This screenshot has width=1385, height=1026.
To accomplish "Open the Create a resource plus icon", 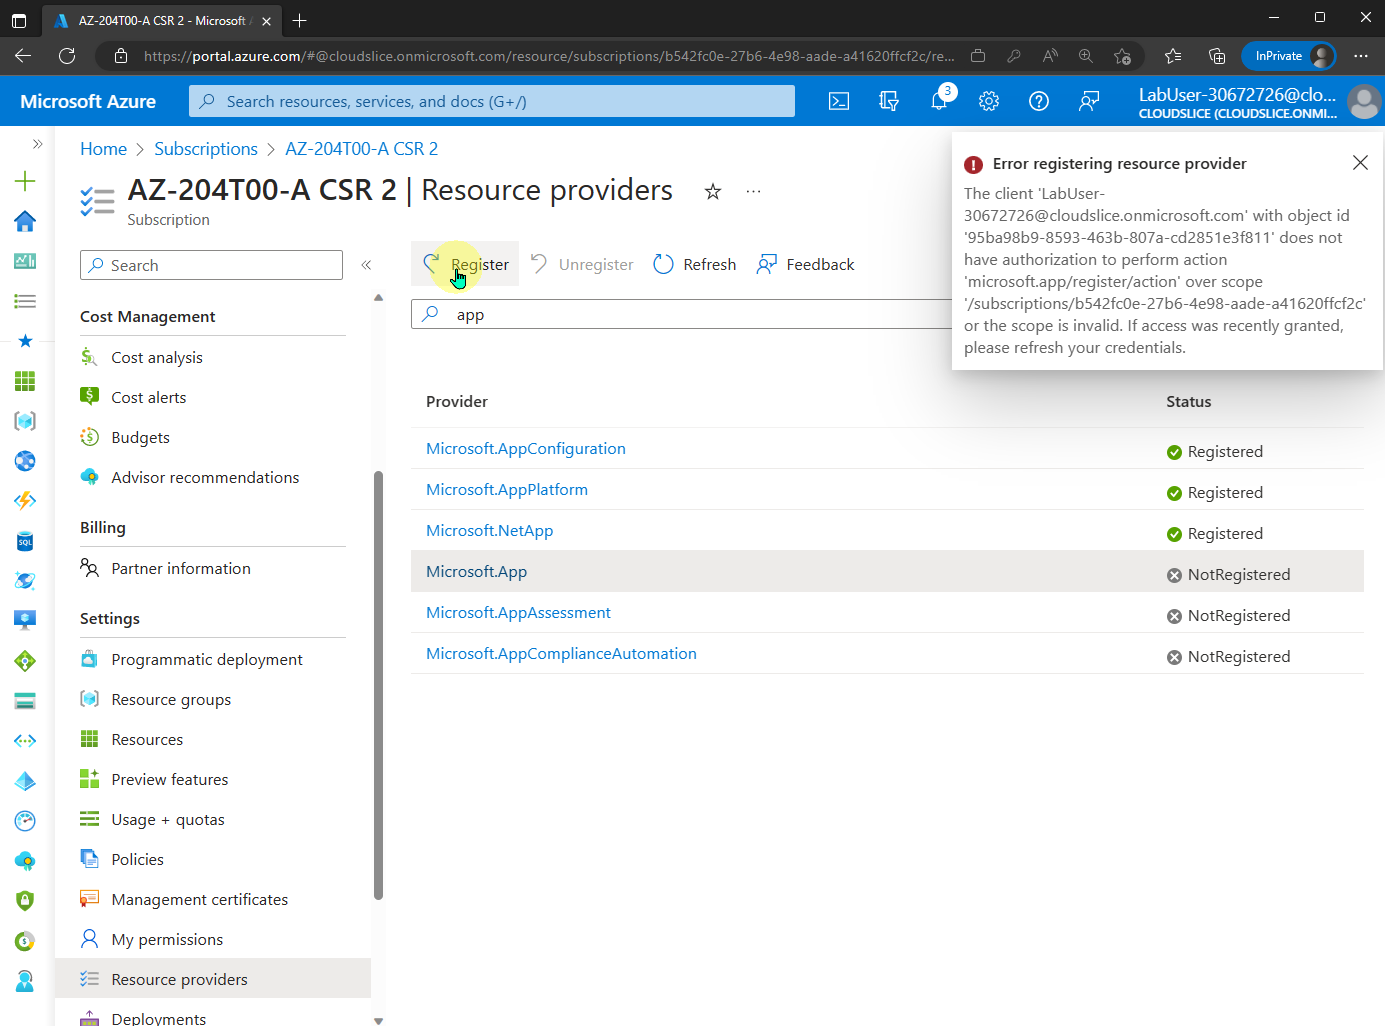I will point(26,182).
